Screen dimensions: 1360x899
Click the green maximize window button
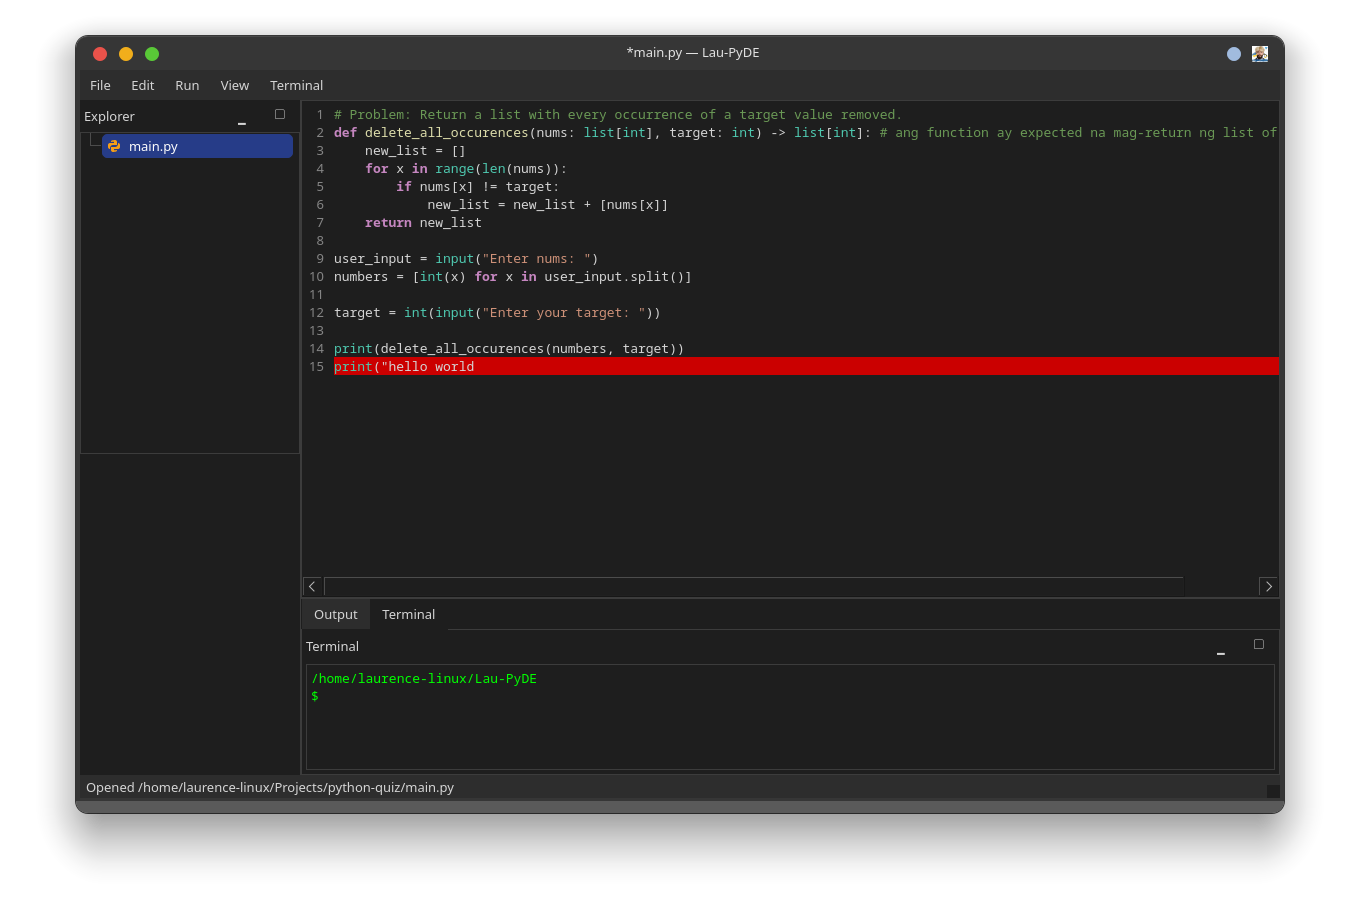tap(152, 54)
